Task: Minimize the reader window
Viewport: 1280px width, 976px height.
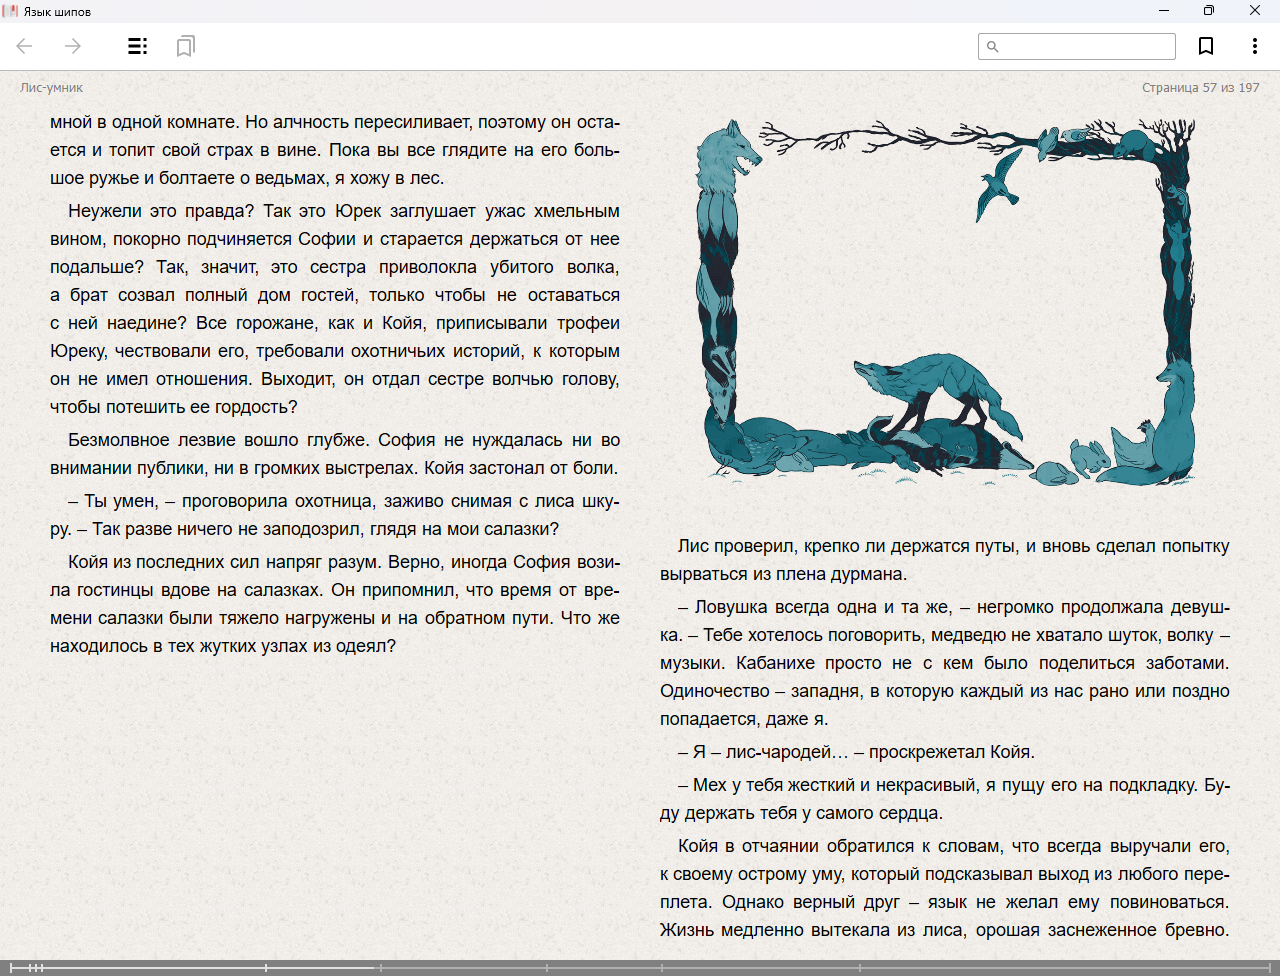Action: tap(1164, 11)
